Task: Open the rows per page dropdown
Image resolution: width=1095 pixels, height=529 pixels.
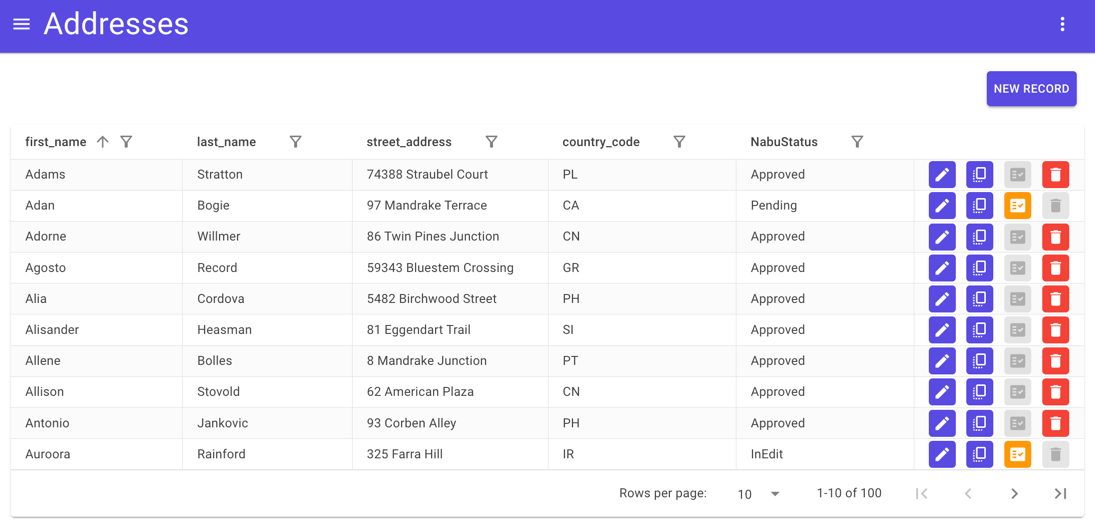Action: tap(758, 494)
